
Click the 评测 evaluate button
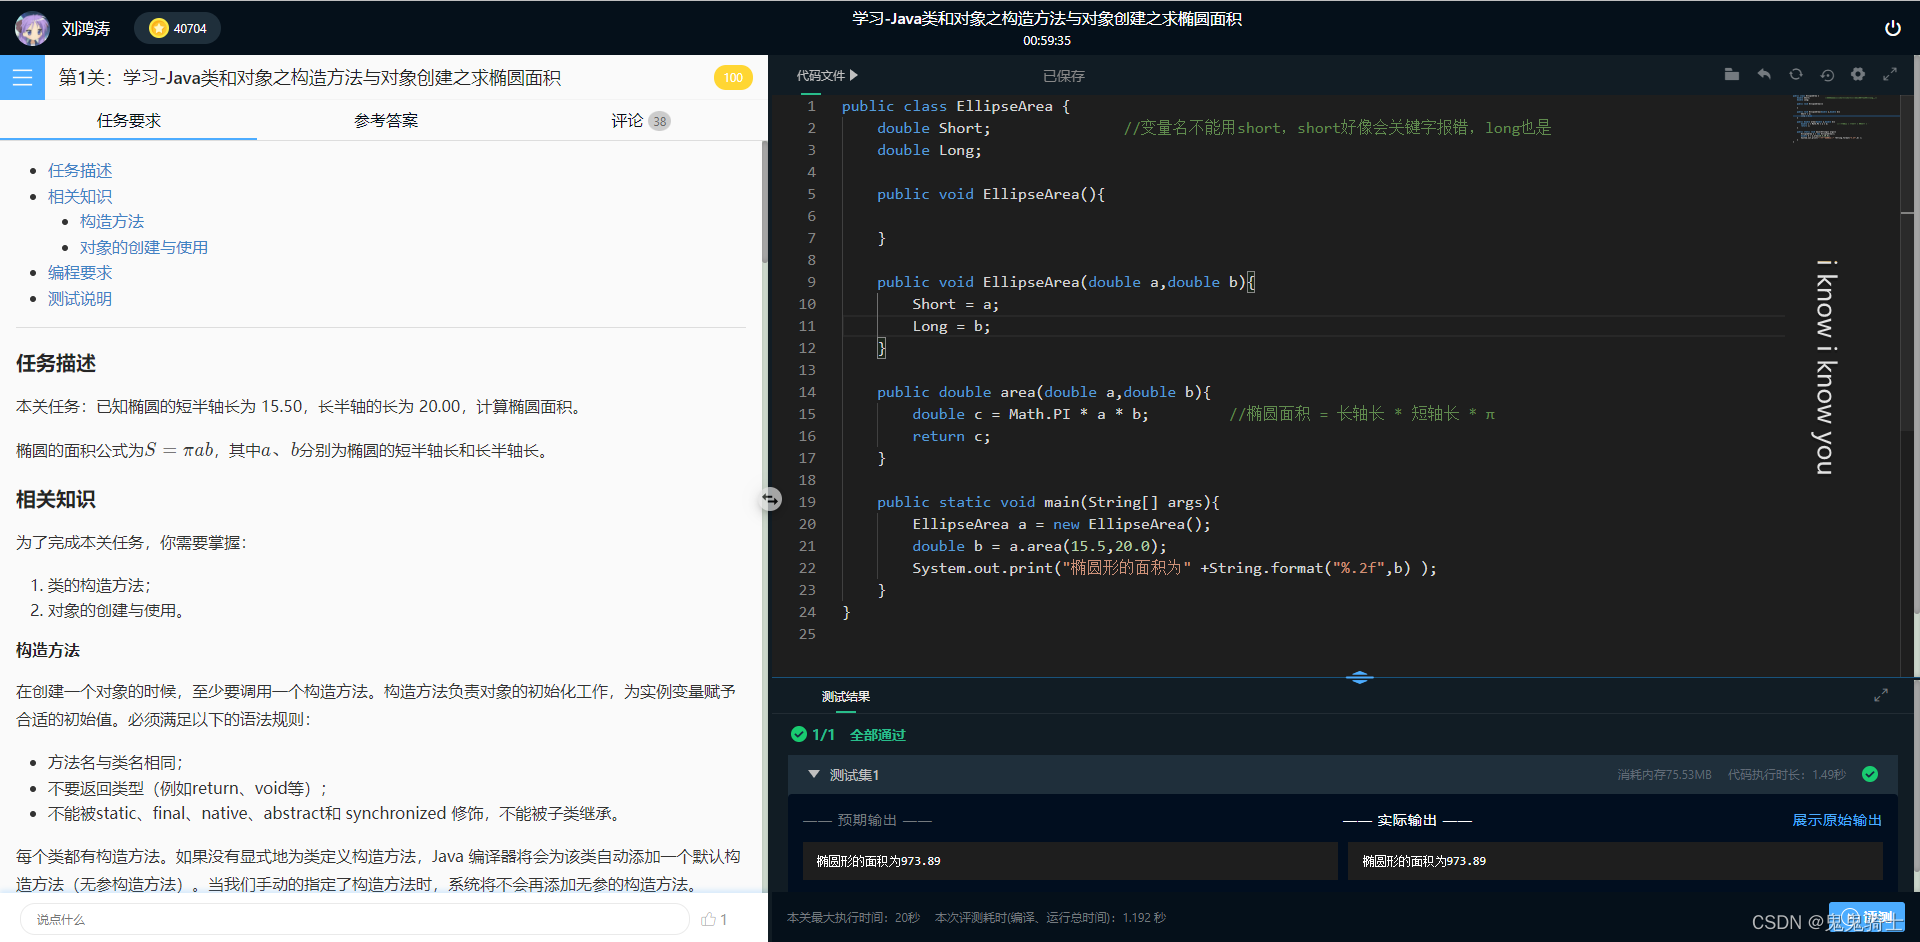pyautogui.click(x=1867, y=917)
